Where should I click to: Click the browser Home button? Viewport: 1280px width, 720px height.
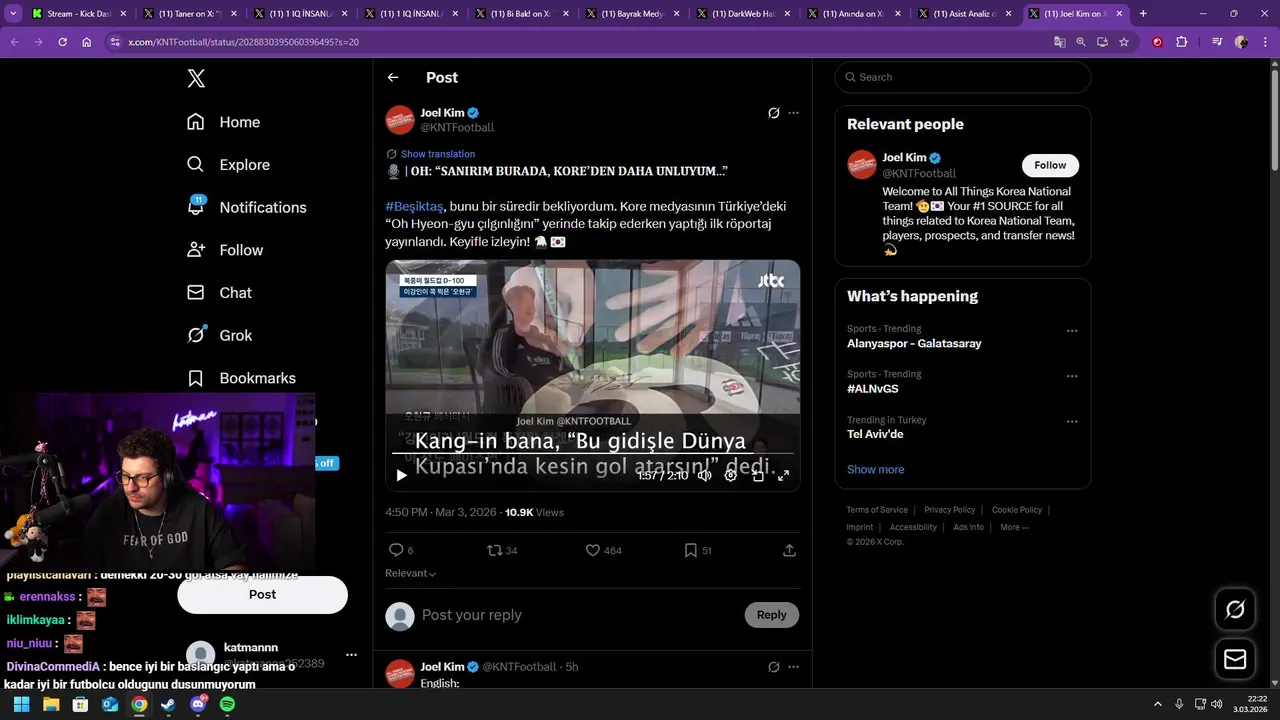click(87, 42)
